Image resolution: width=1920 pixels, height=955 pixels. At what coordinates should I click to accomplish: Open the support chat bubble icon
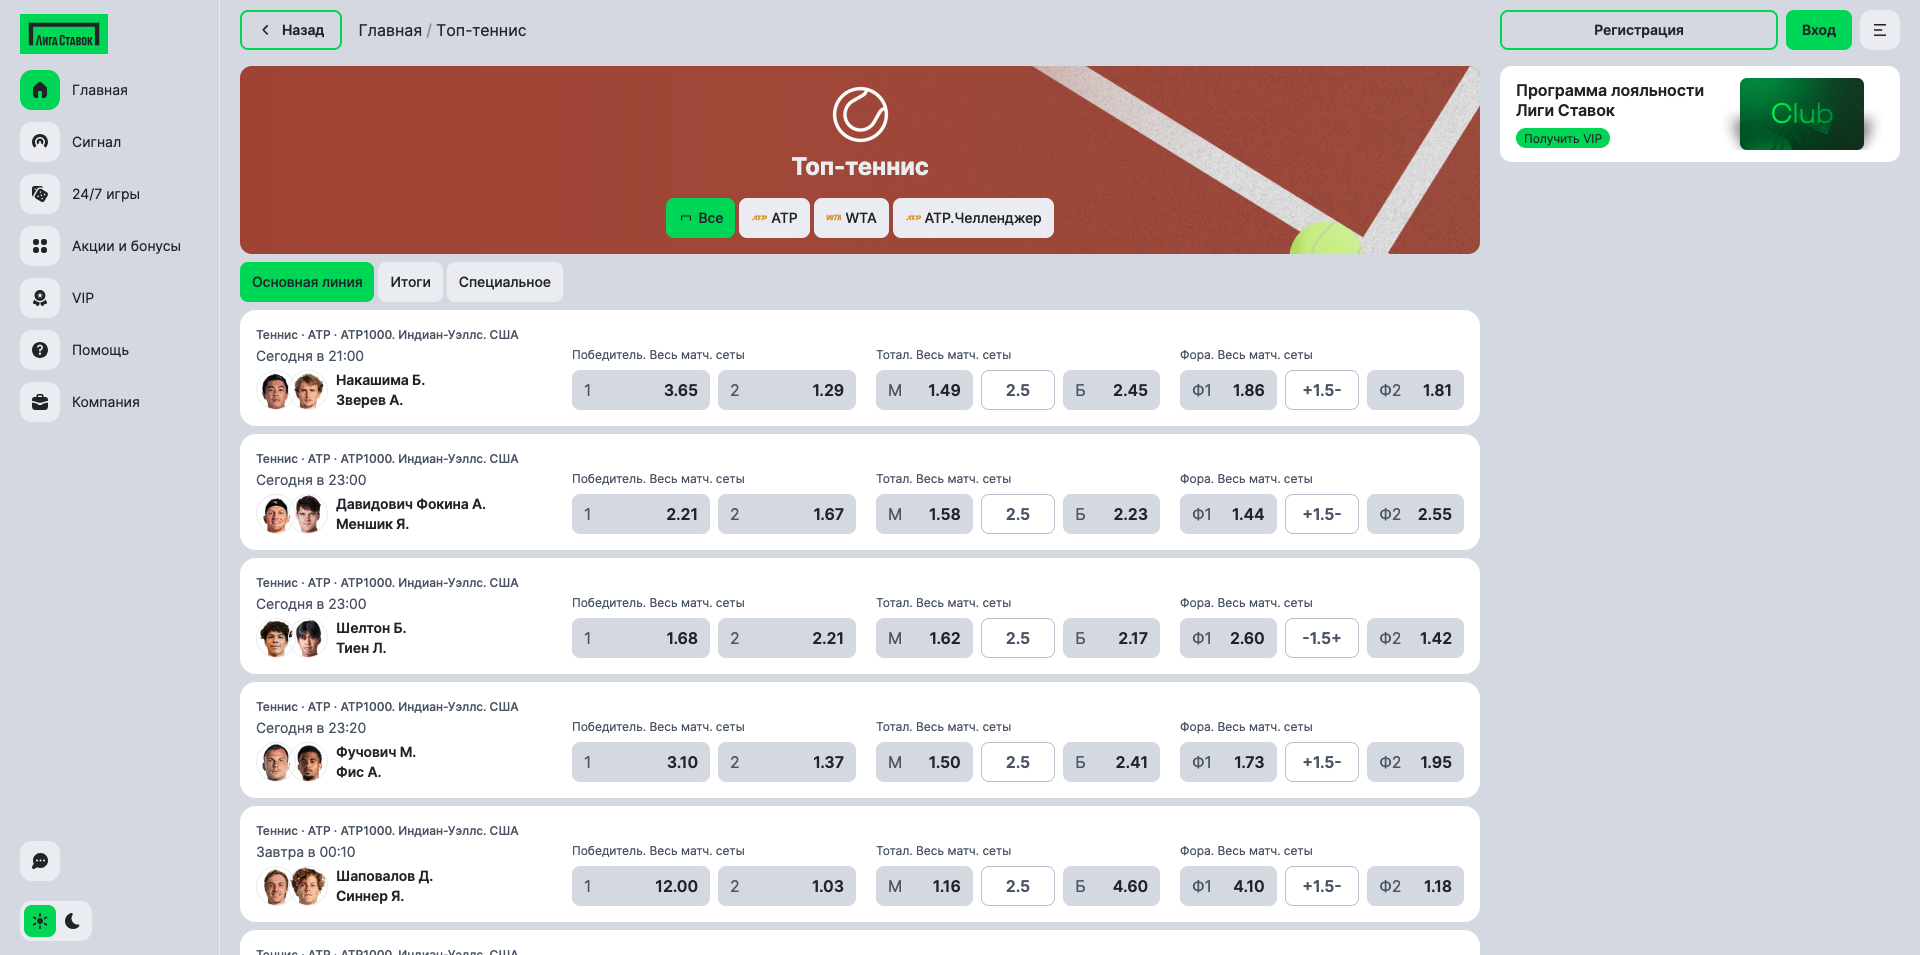click(40, 861)
